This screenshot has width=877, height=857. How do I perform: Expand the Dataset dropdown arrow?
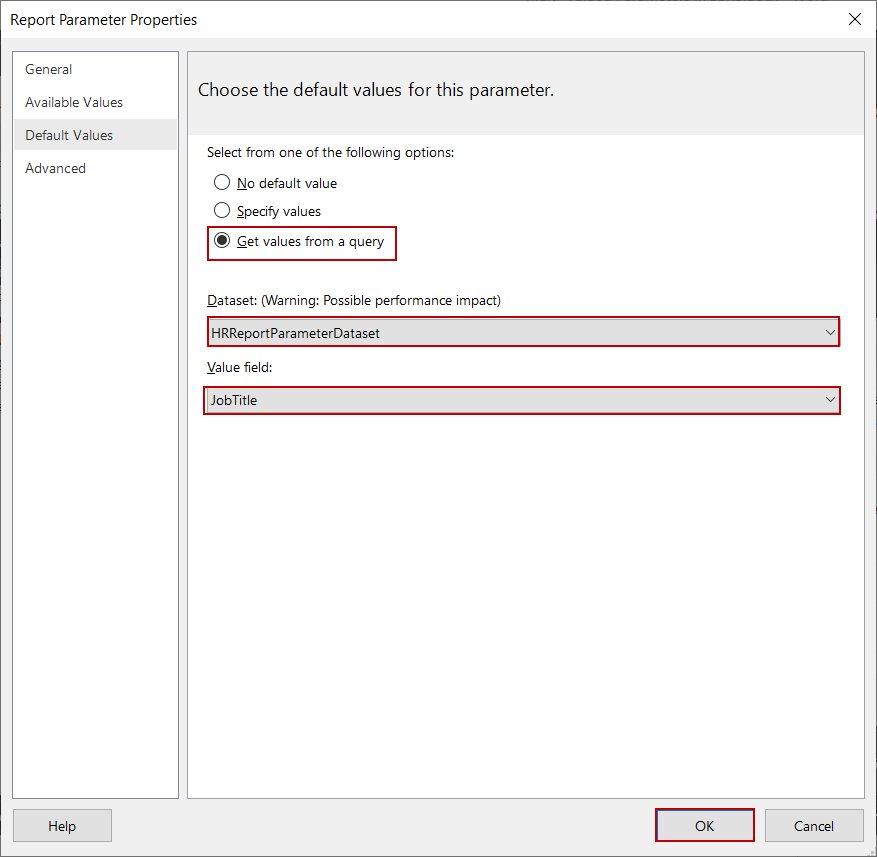830,332
